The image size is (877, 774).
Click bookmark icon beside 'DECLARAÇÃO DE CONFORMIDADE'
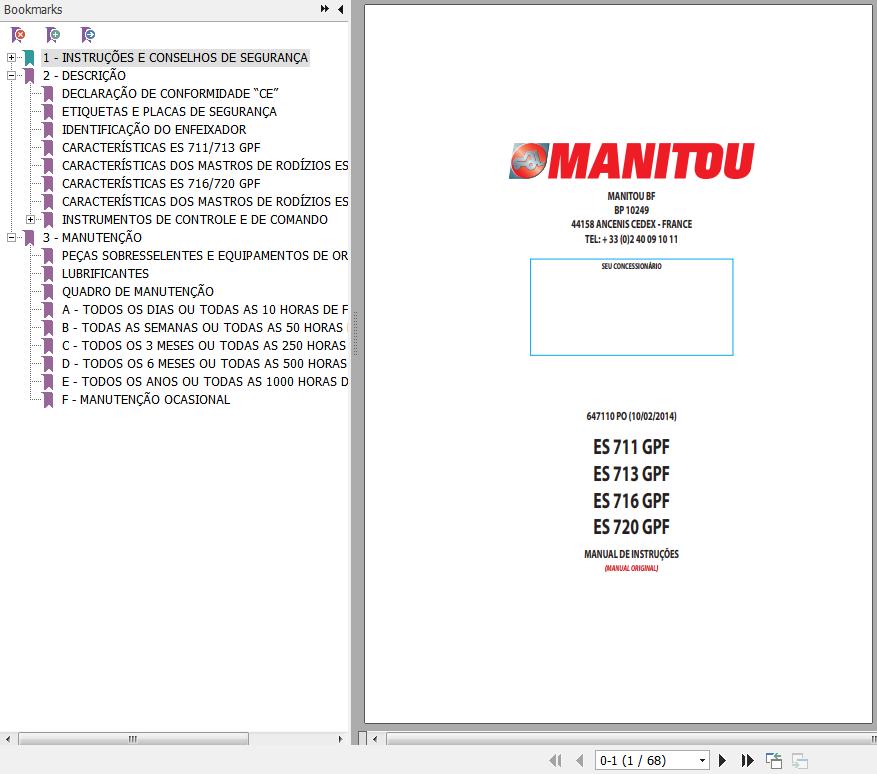(x=49, y=94)
